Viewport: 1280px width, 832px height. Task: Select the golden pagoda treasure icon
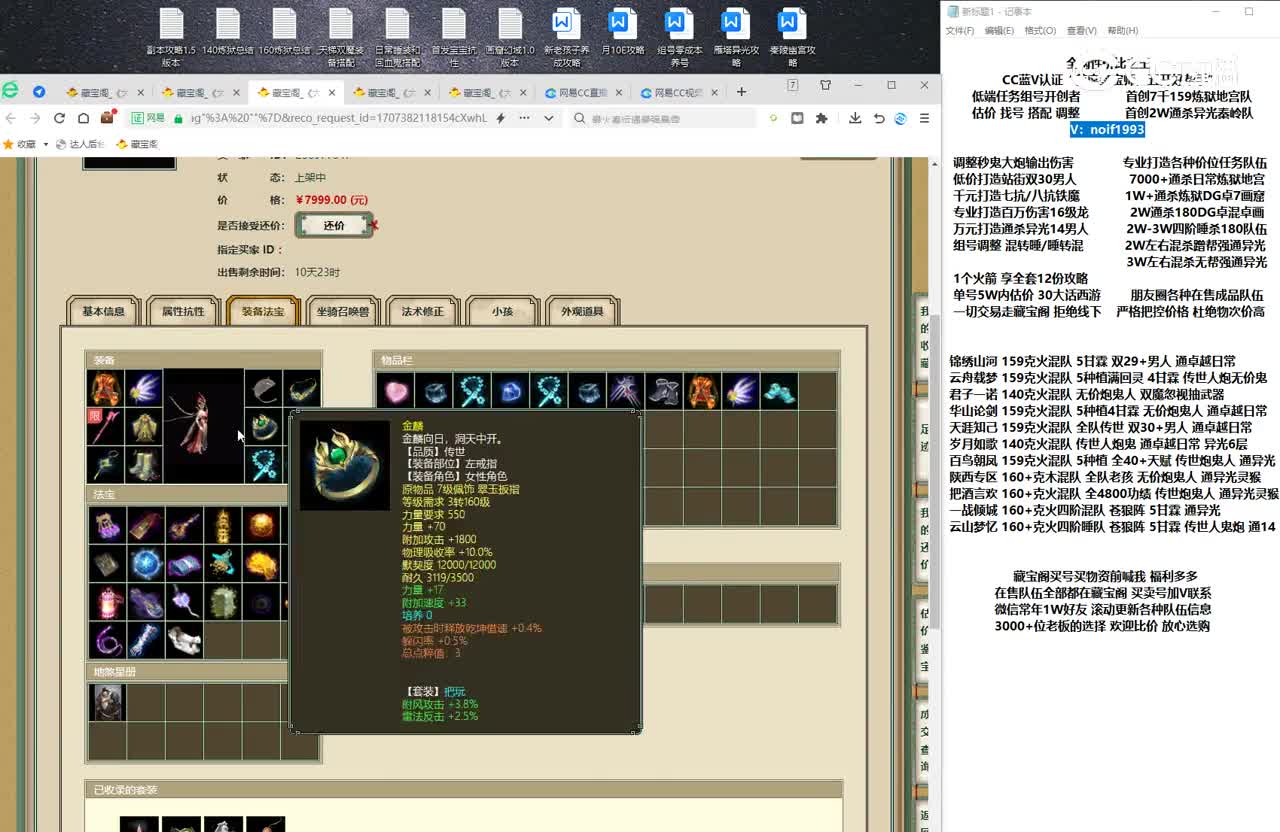pos(223,525)
